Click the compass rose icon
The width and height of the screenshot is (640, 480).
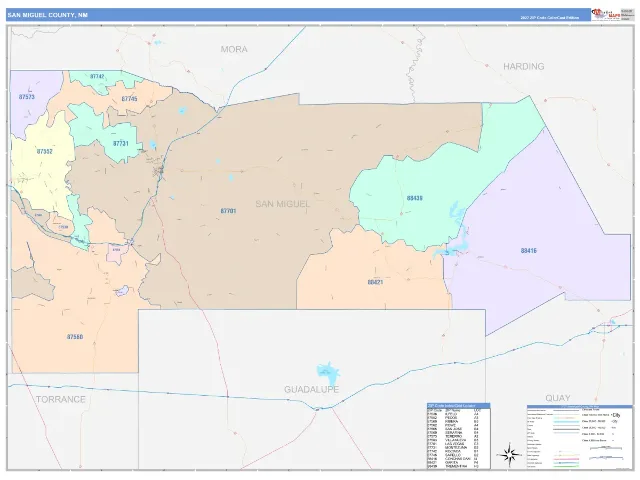(x=509, y=454)
